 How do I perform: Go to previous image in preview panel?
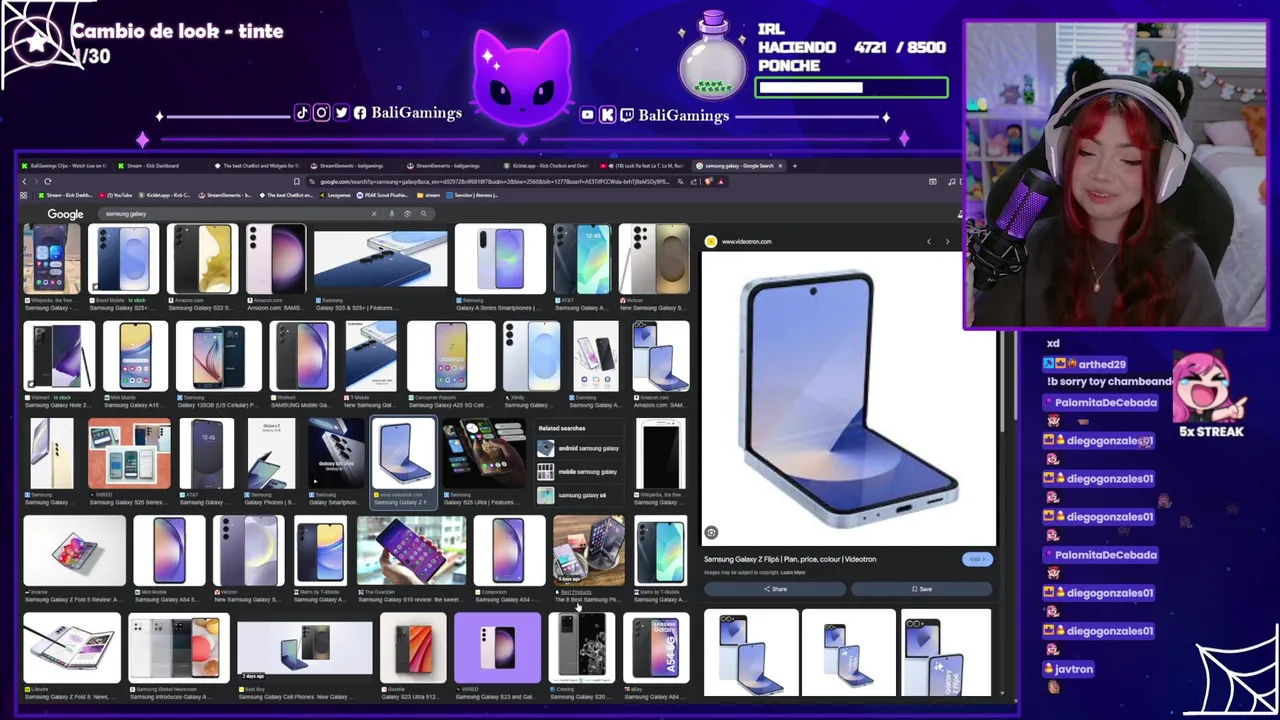[928, 241]
